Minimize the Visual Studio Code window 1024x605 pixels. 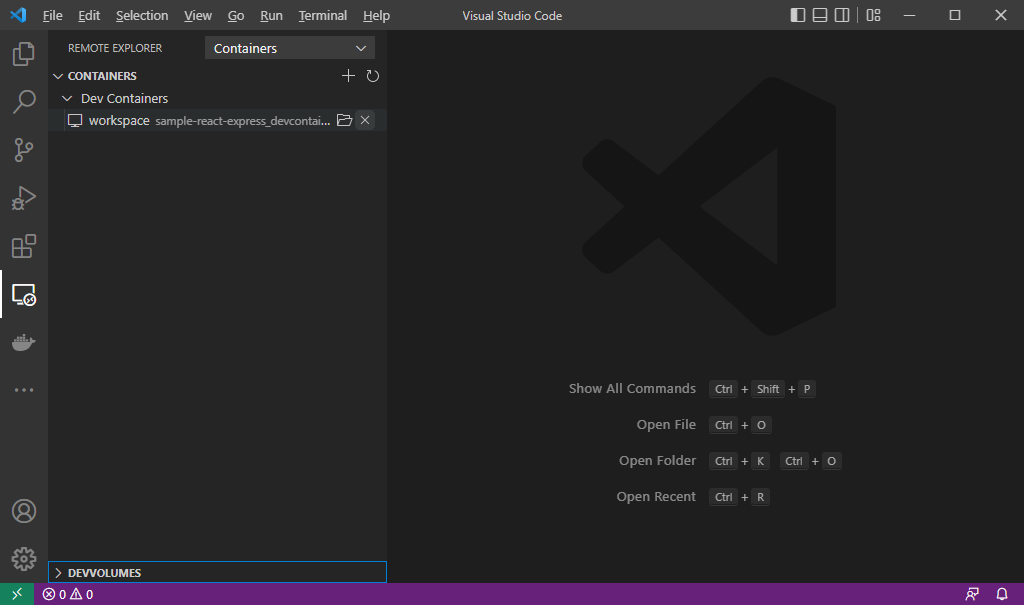point(909,15)
